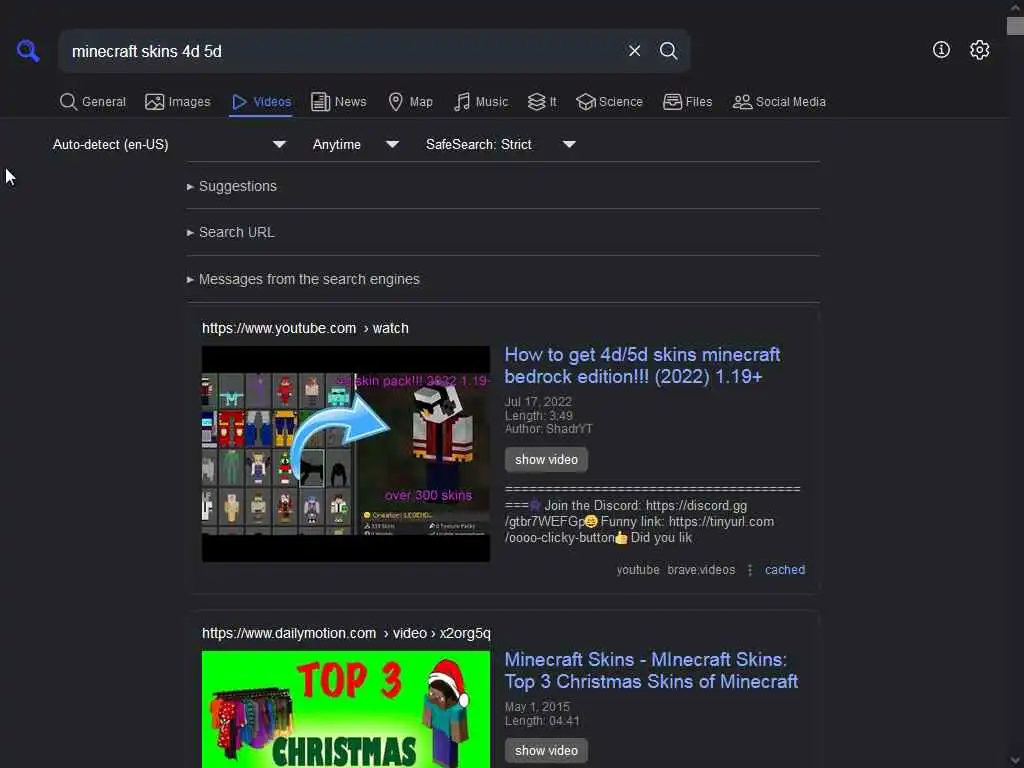Open the SafeSearch: Strict dropdown

tap(501, 144)
